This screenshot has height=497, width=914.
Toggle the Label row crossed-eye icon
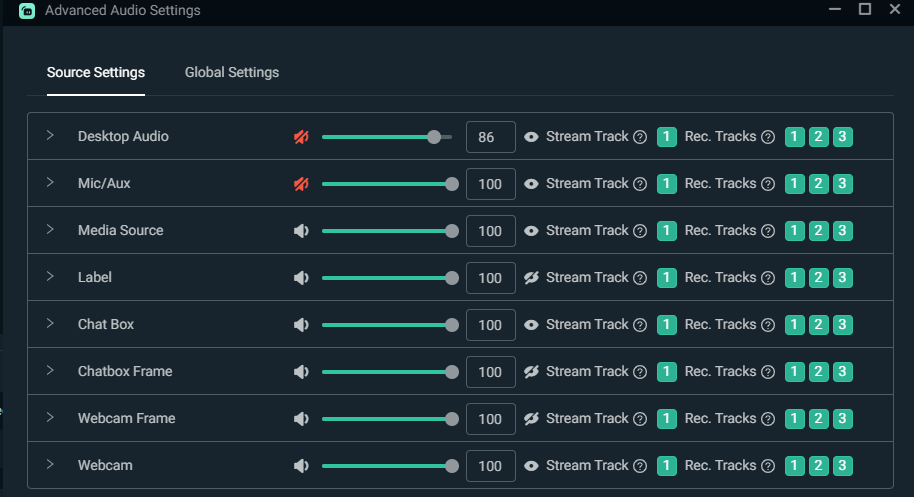point(532,278)
